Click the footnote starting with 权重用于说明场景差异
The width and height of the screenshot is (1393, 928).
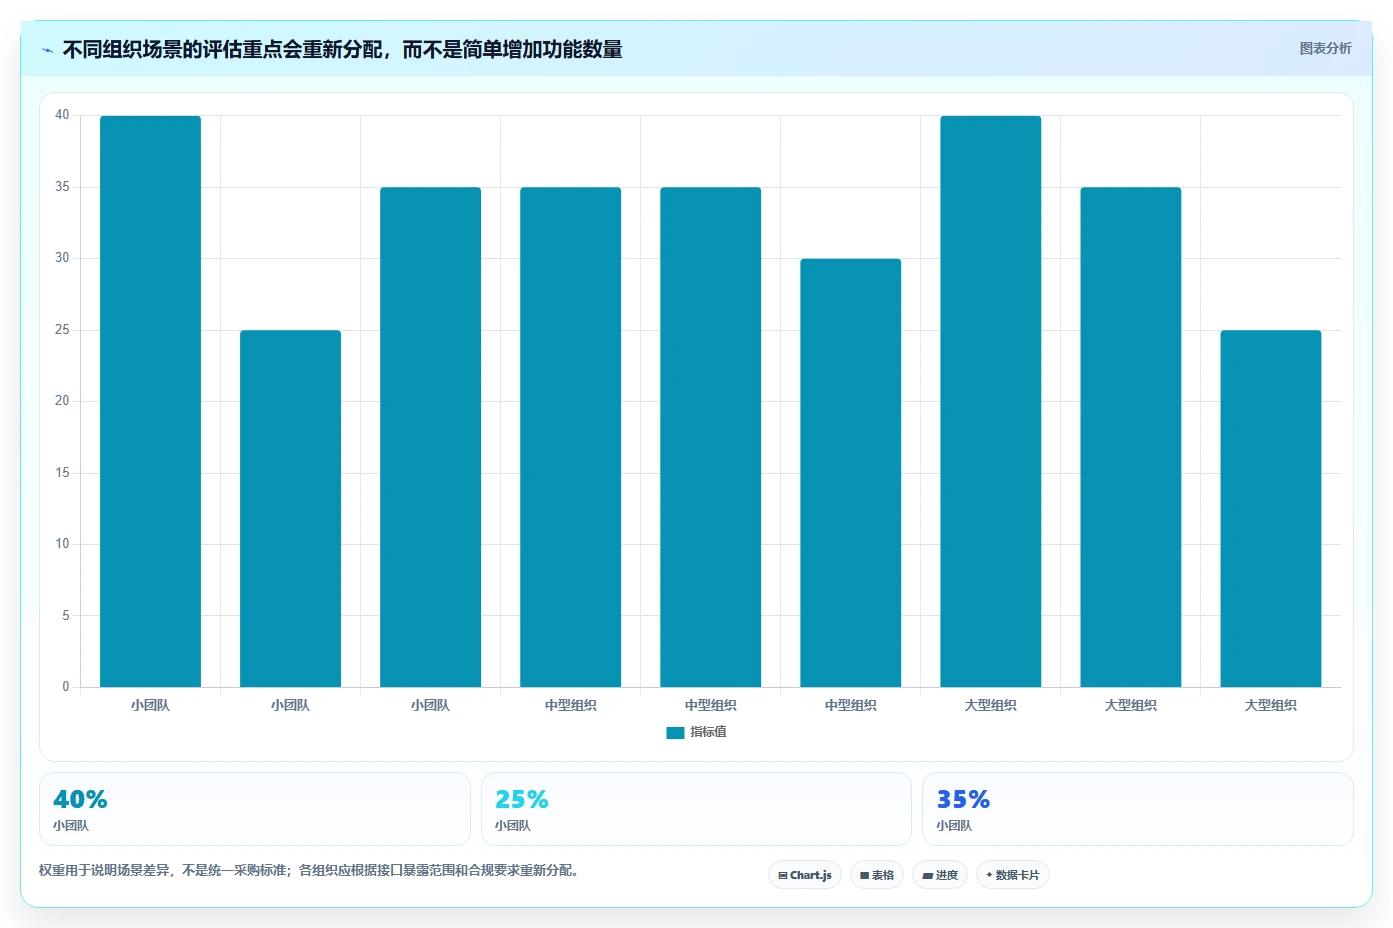point(310,870)
